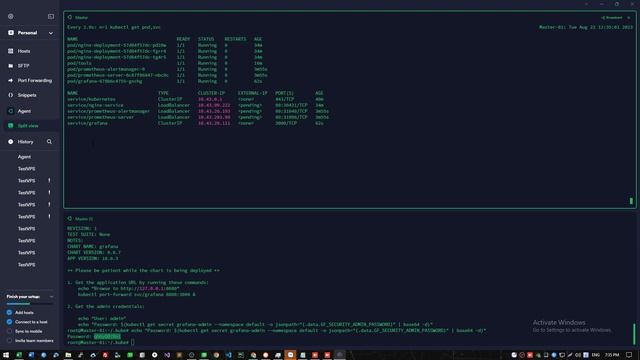Viewport: 640px width, 360px height.
Task: Select the Split view item
Action: 30,126
